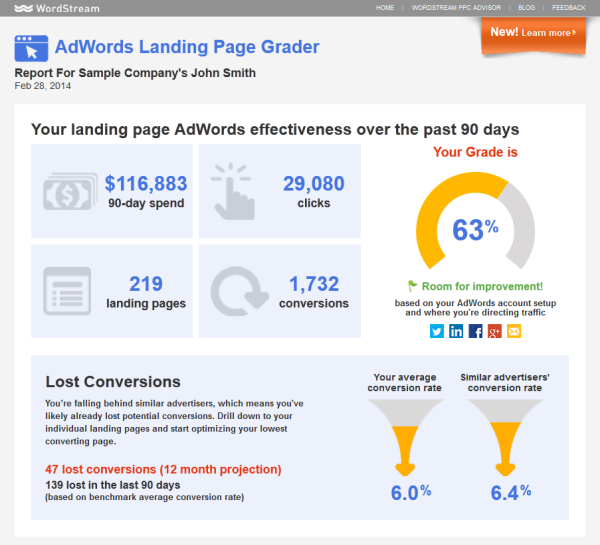Click the Room for improvement! text
The image size is (600, 545).
[482, 286]
